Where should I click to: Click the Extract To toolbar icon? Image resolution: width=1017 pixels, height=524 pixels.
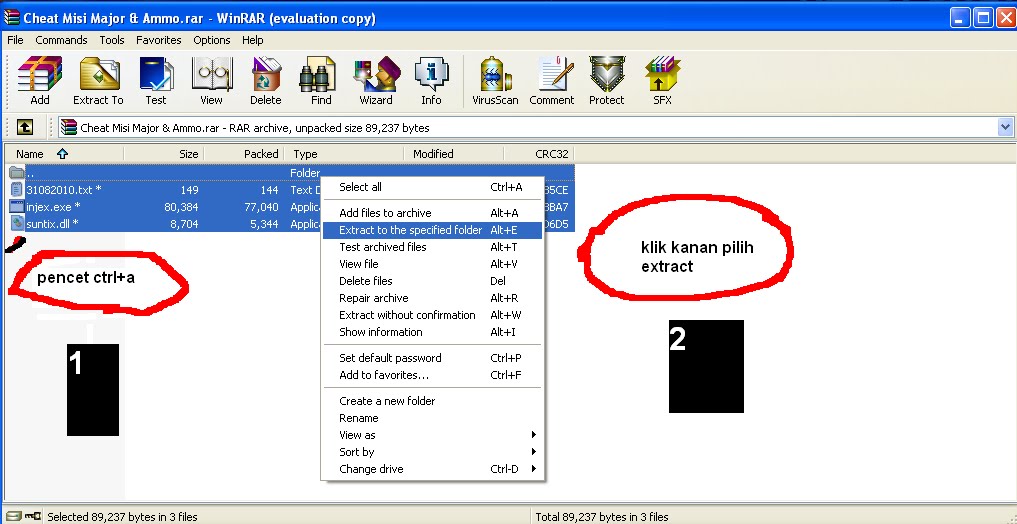pyautogui.click(x=99, y=73)
